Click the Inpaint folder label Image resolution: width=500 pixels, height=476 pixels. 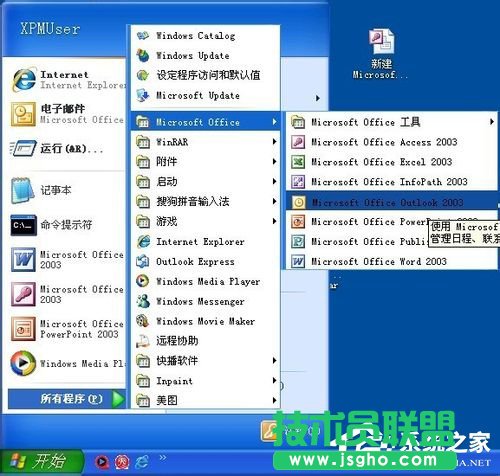click(x=174, y=381)
